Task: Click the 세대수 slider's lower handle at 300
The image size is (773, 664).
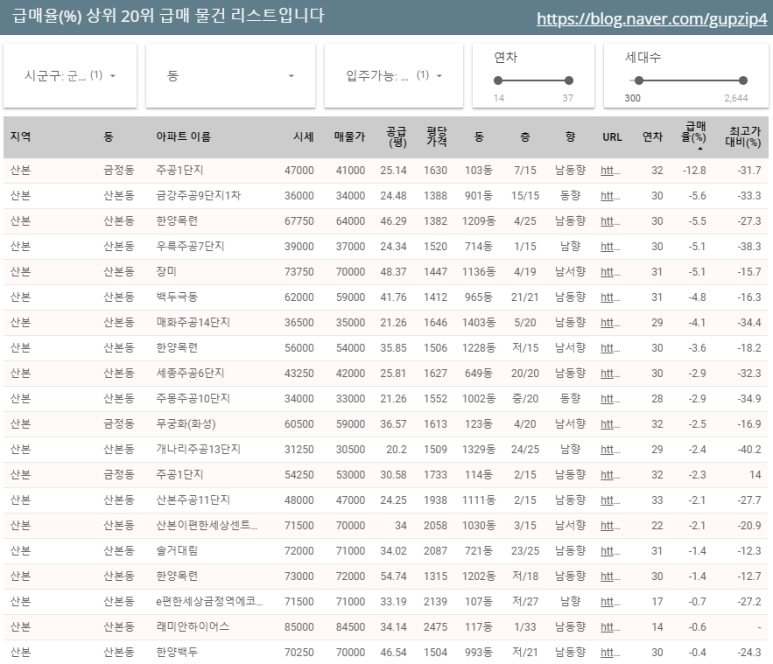Action: coord(639,80)
